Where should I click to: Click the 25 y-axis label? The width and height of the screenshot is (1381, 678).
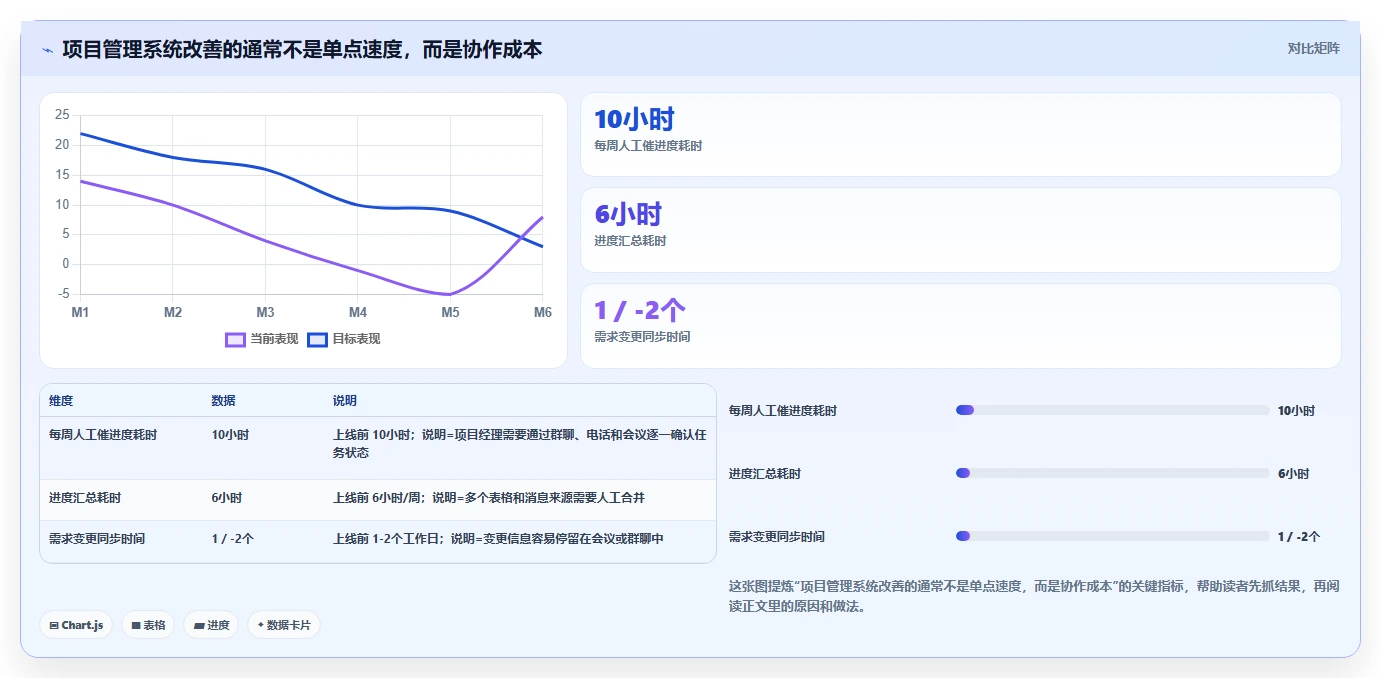pos(62,115)
